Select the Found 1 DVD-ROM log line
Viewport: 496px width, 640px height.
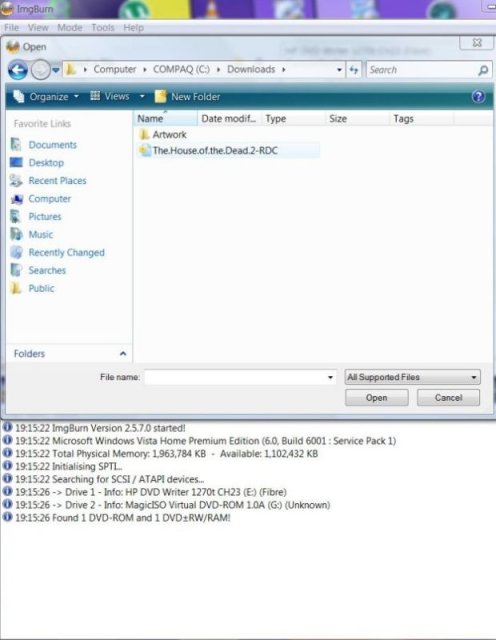[117, 518]
